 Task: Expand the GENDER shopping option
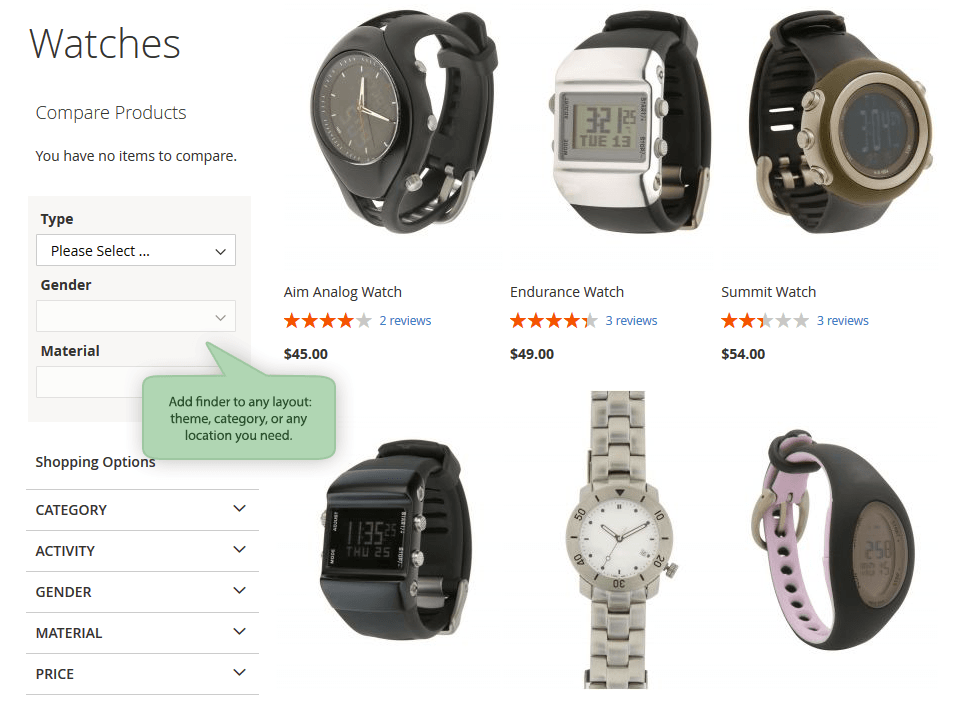pos(142,592)
